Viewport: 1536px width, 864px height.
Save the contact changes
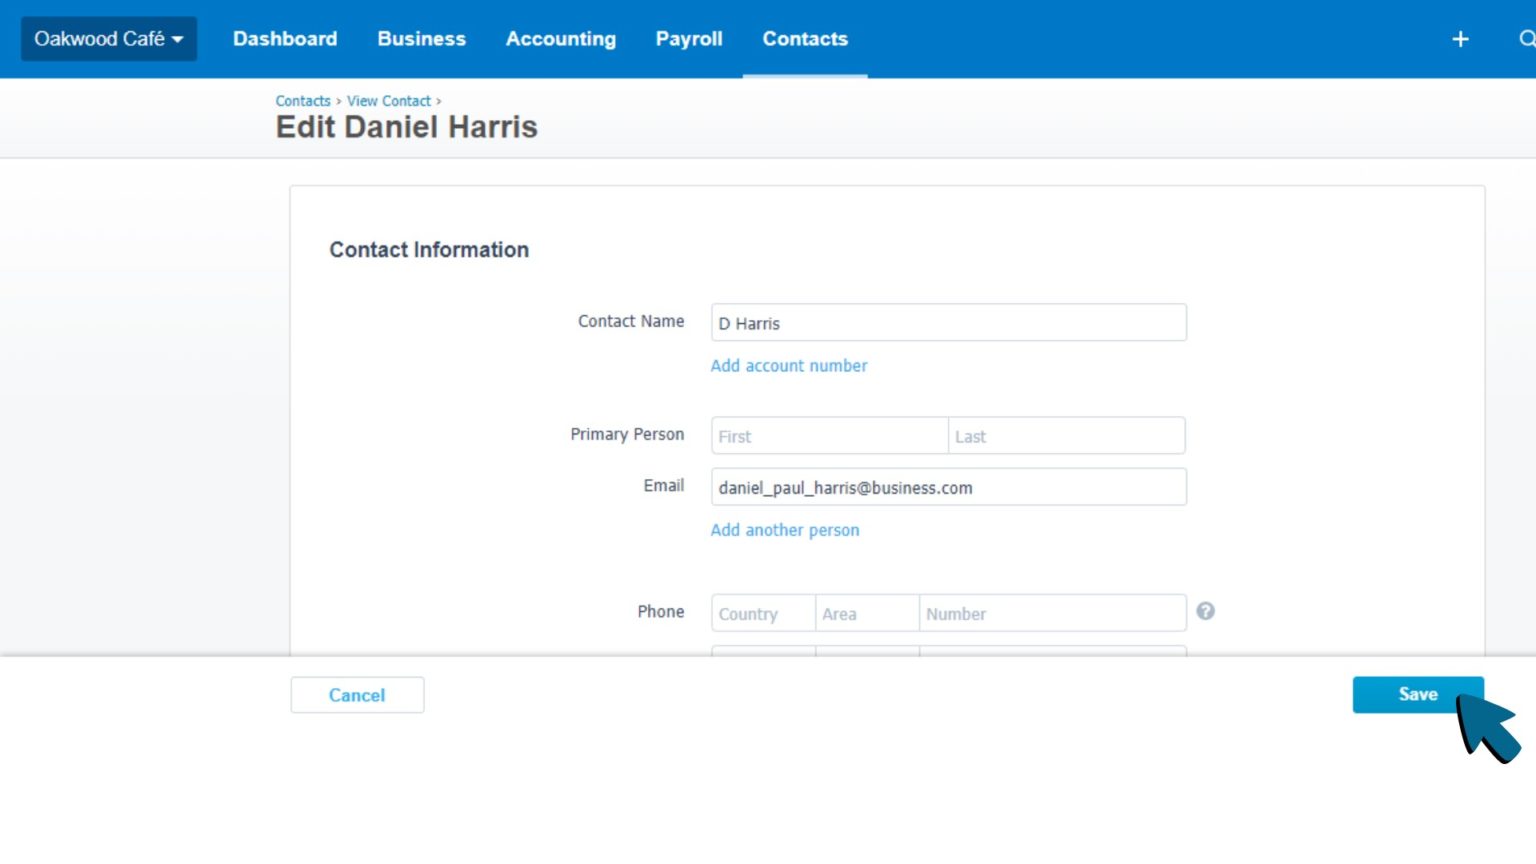[1418, 694]
